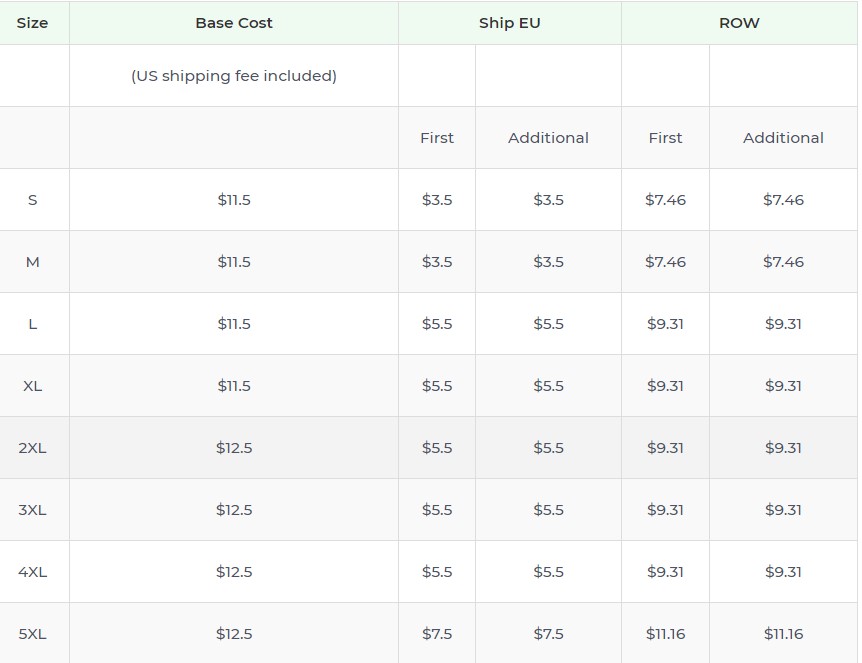Click ROW first-item $9.31 for size L
This screenshot has width=862, height=663.
pyautogui.click(x=665, y=324)
